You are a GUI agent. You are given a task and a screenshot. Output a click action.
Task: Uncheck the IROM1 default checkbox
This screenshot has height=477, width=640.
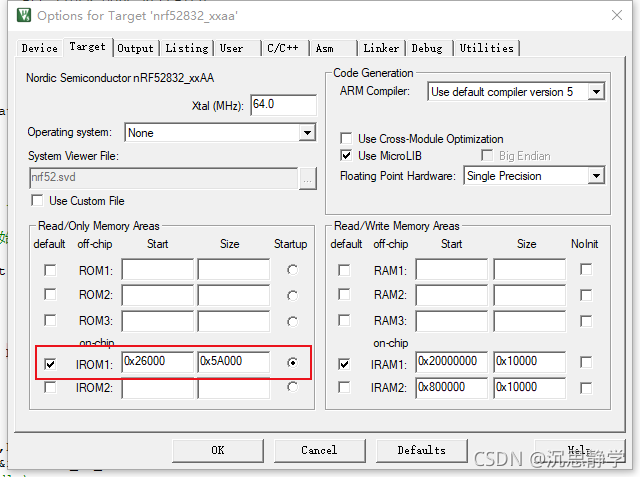50,364
